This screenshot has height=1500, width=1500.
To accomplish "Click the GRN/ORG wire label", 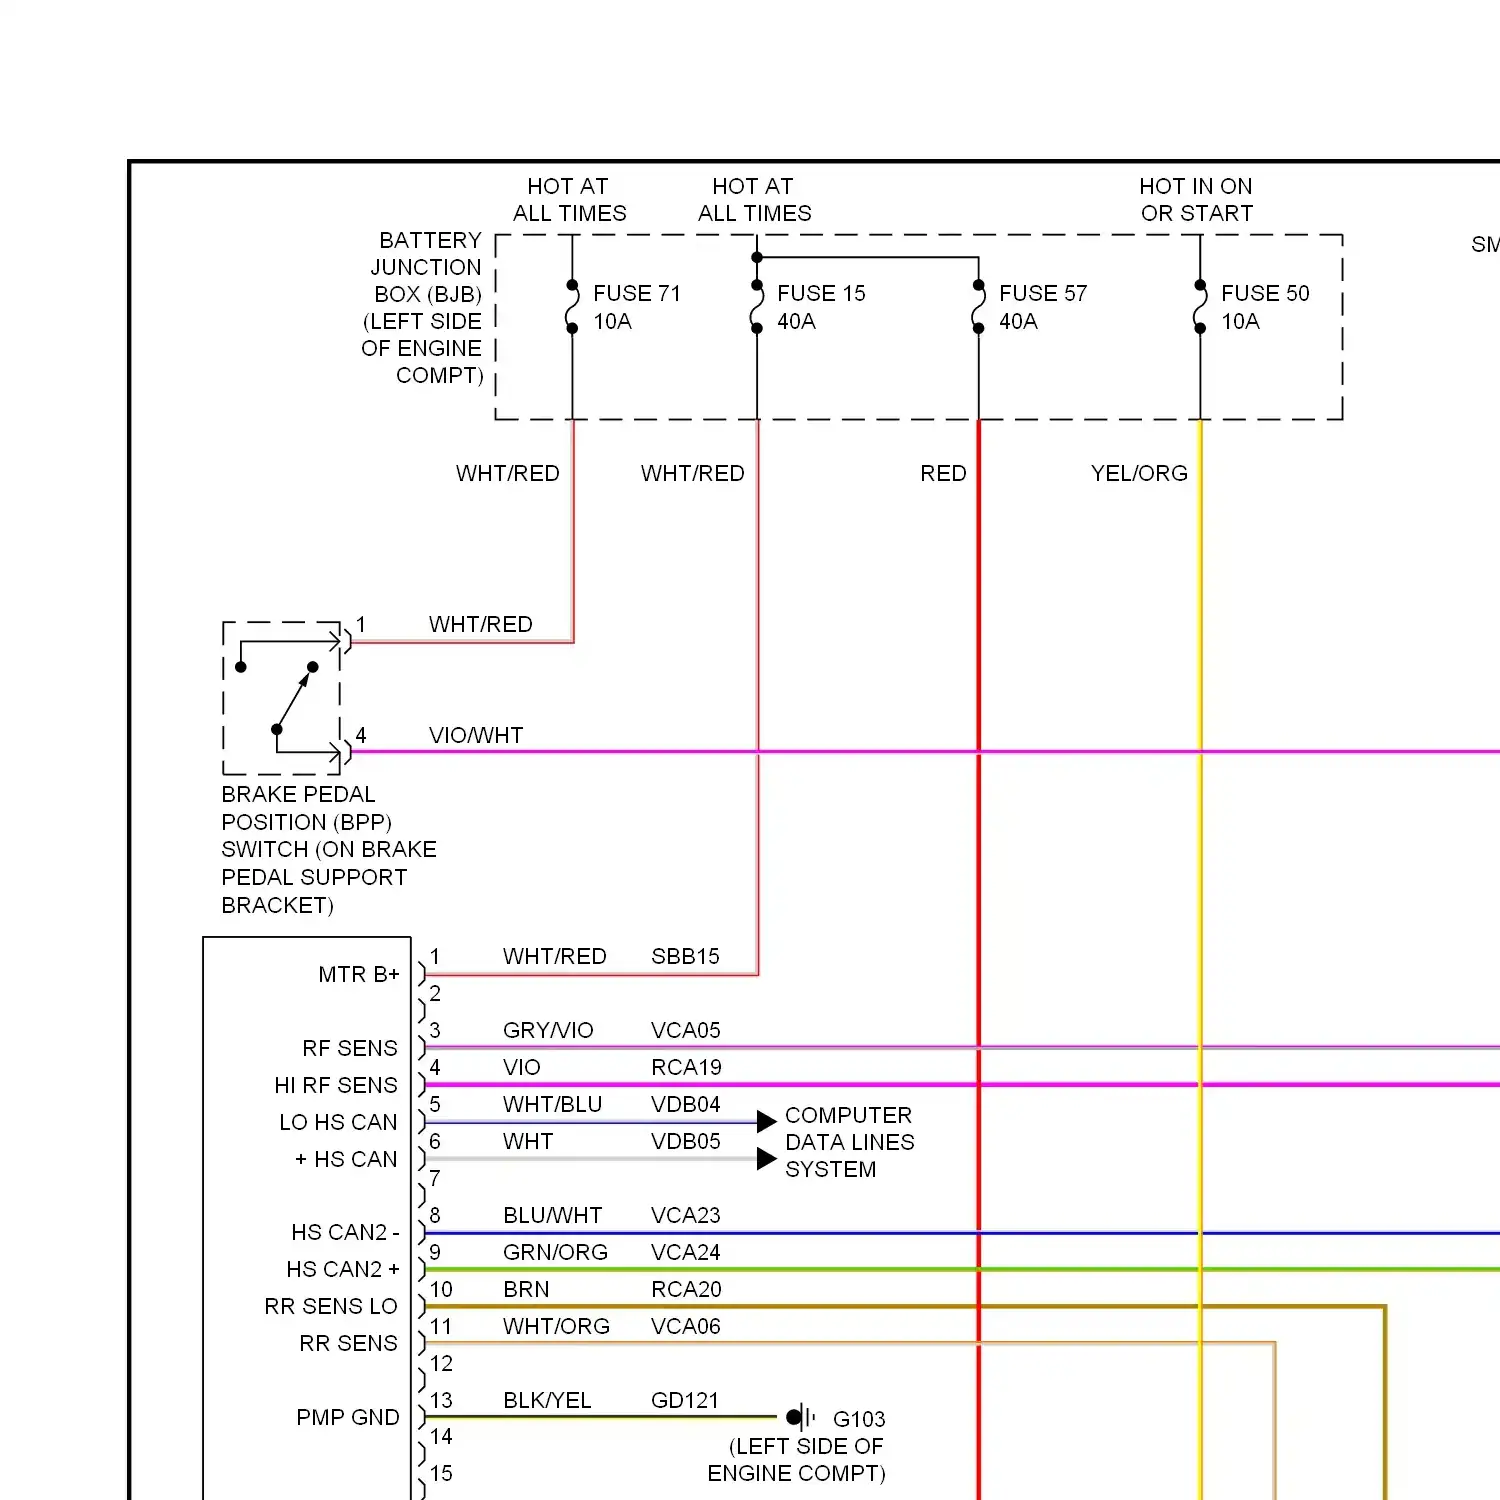I will tap(555, 1252).
